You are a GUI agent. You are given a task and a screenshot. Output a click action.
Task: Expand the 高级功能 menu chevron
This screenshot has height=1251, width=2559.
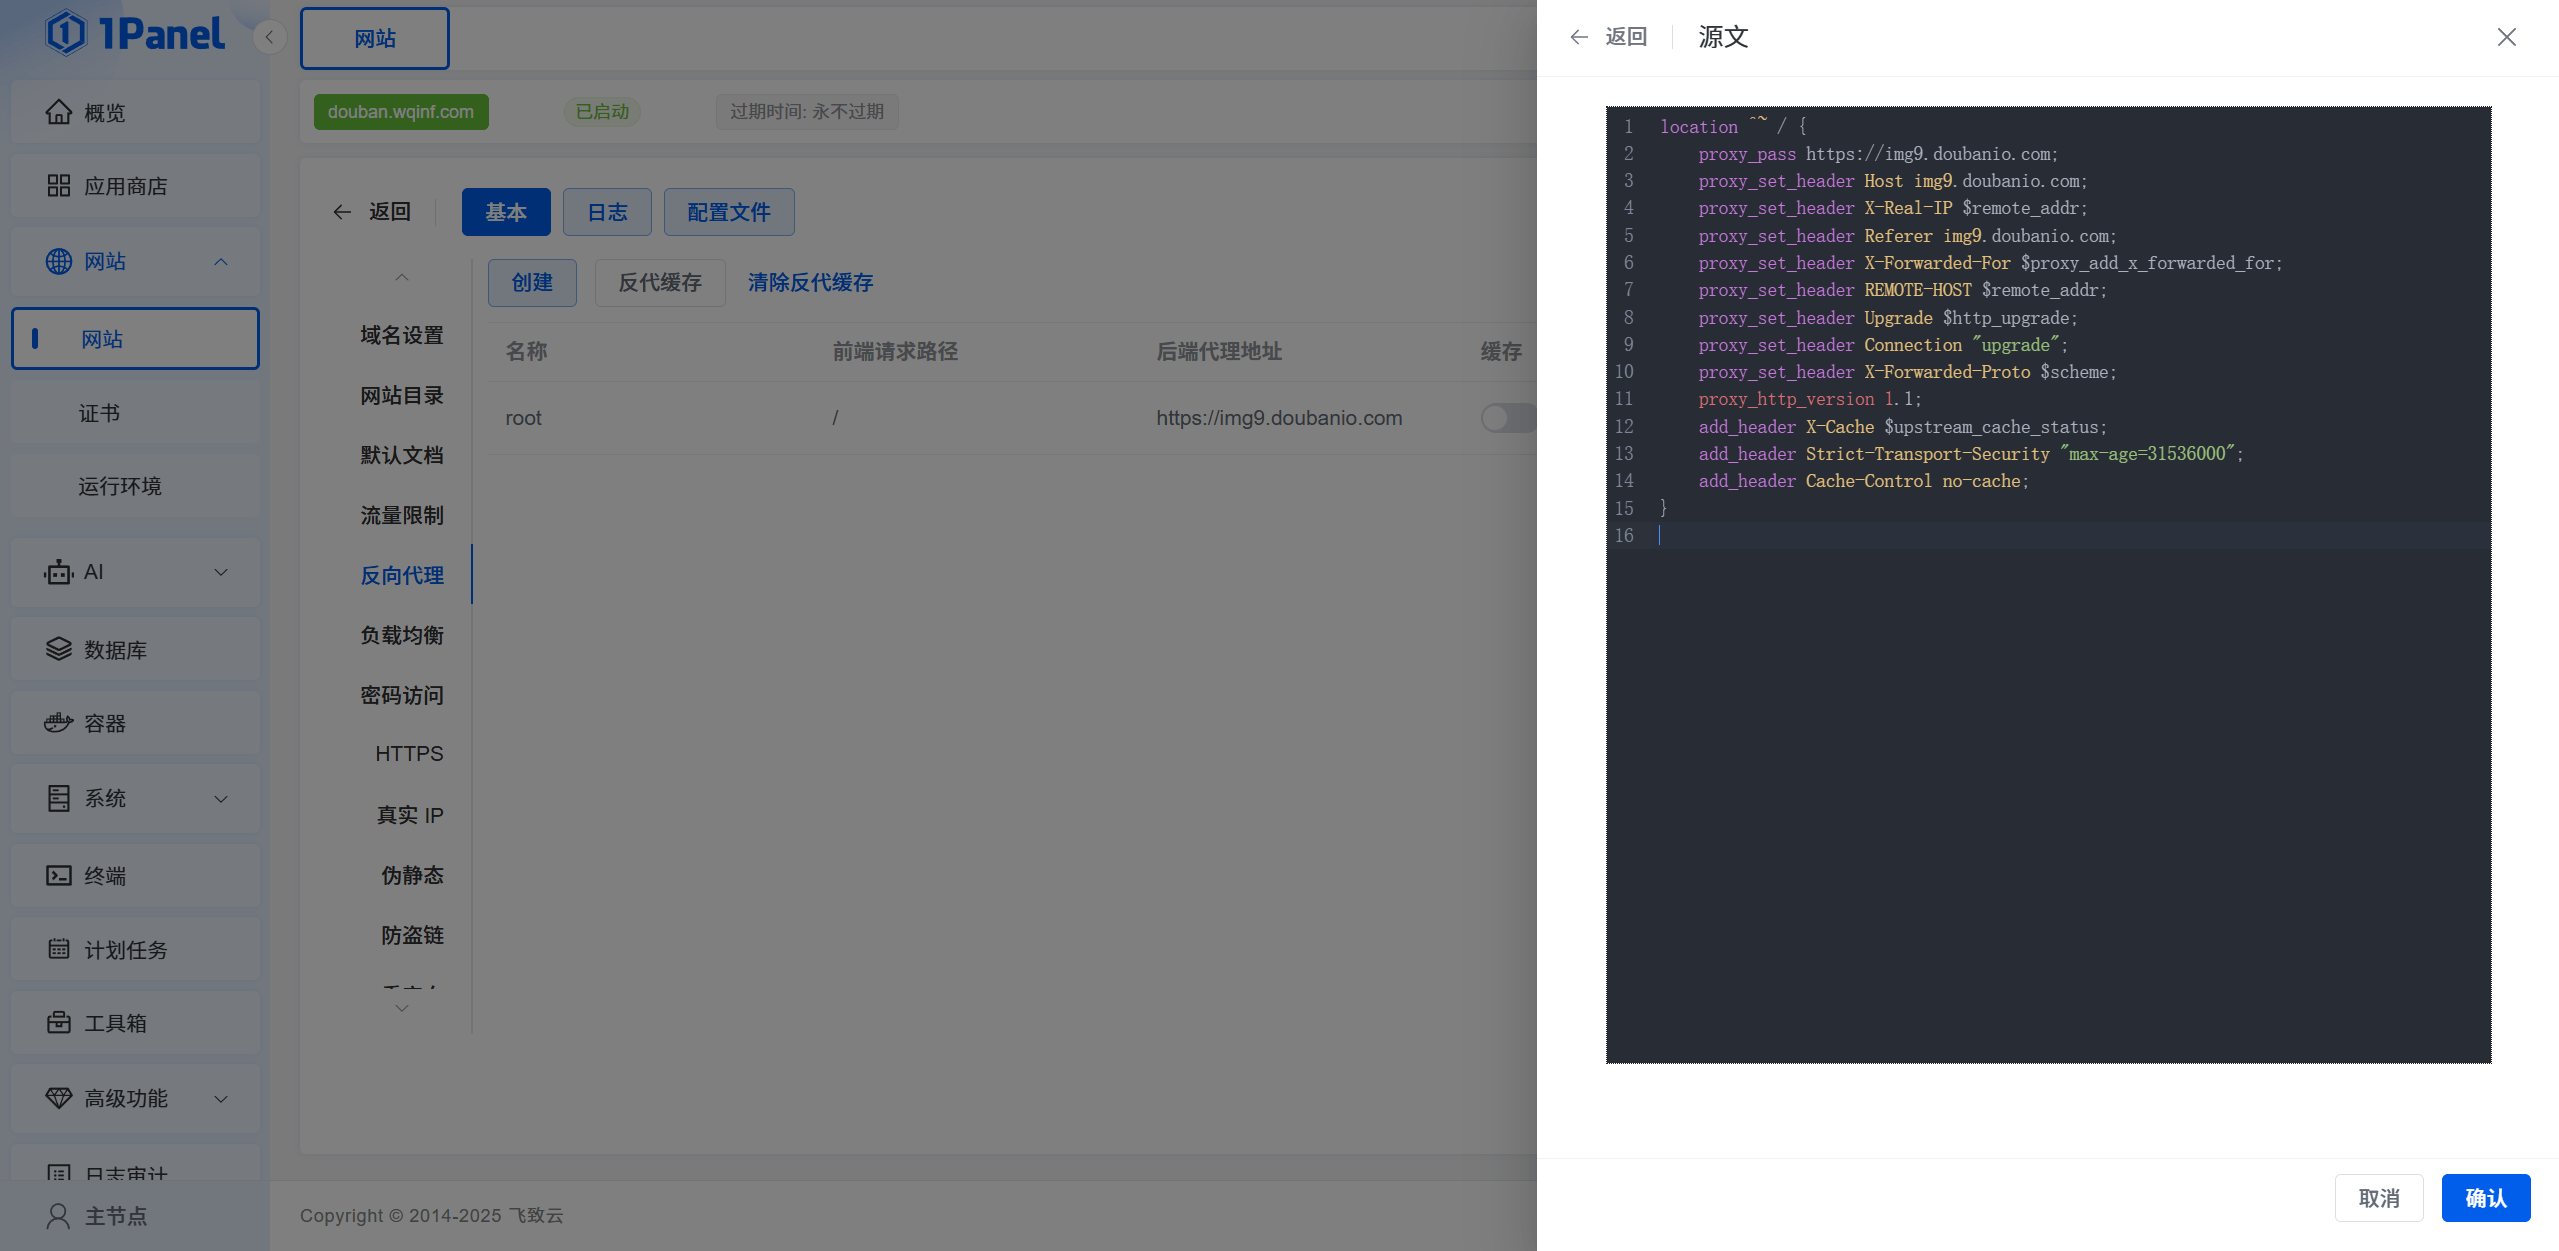[x=221, y=1099]
